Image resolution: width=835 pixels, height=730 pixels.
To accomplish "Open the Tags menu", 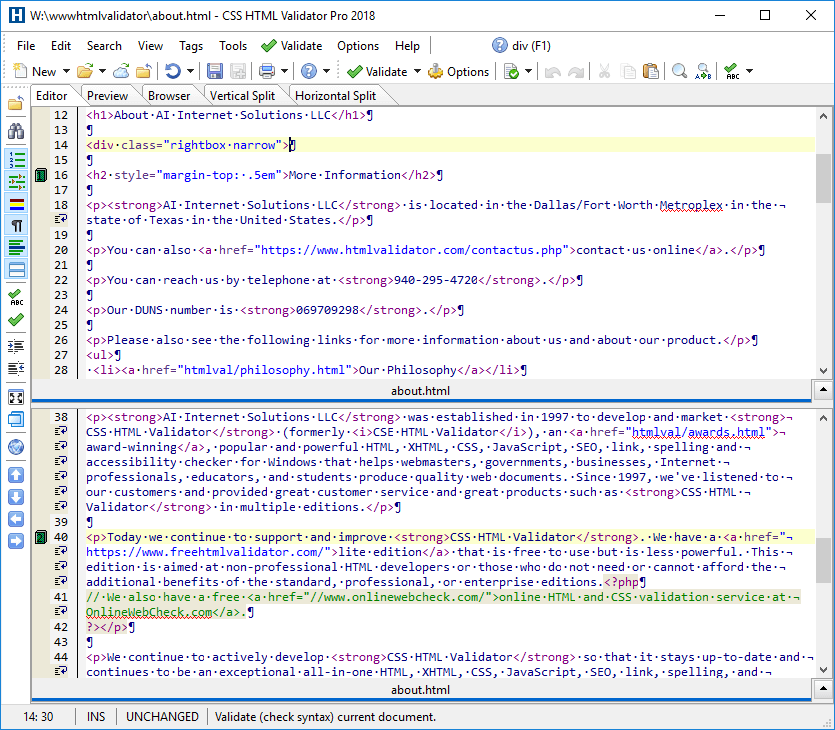I will pyautogui.click(x=191, y=45).
